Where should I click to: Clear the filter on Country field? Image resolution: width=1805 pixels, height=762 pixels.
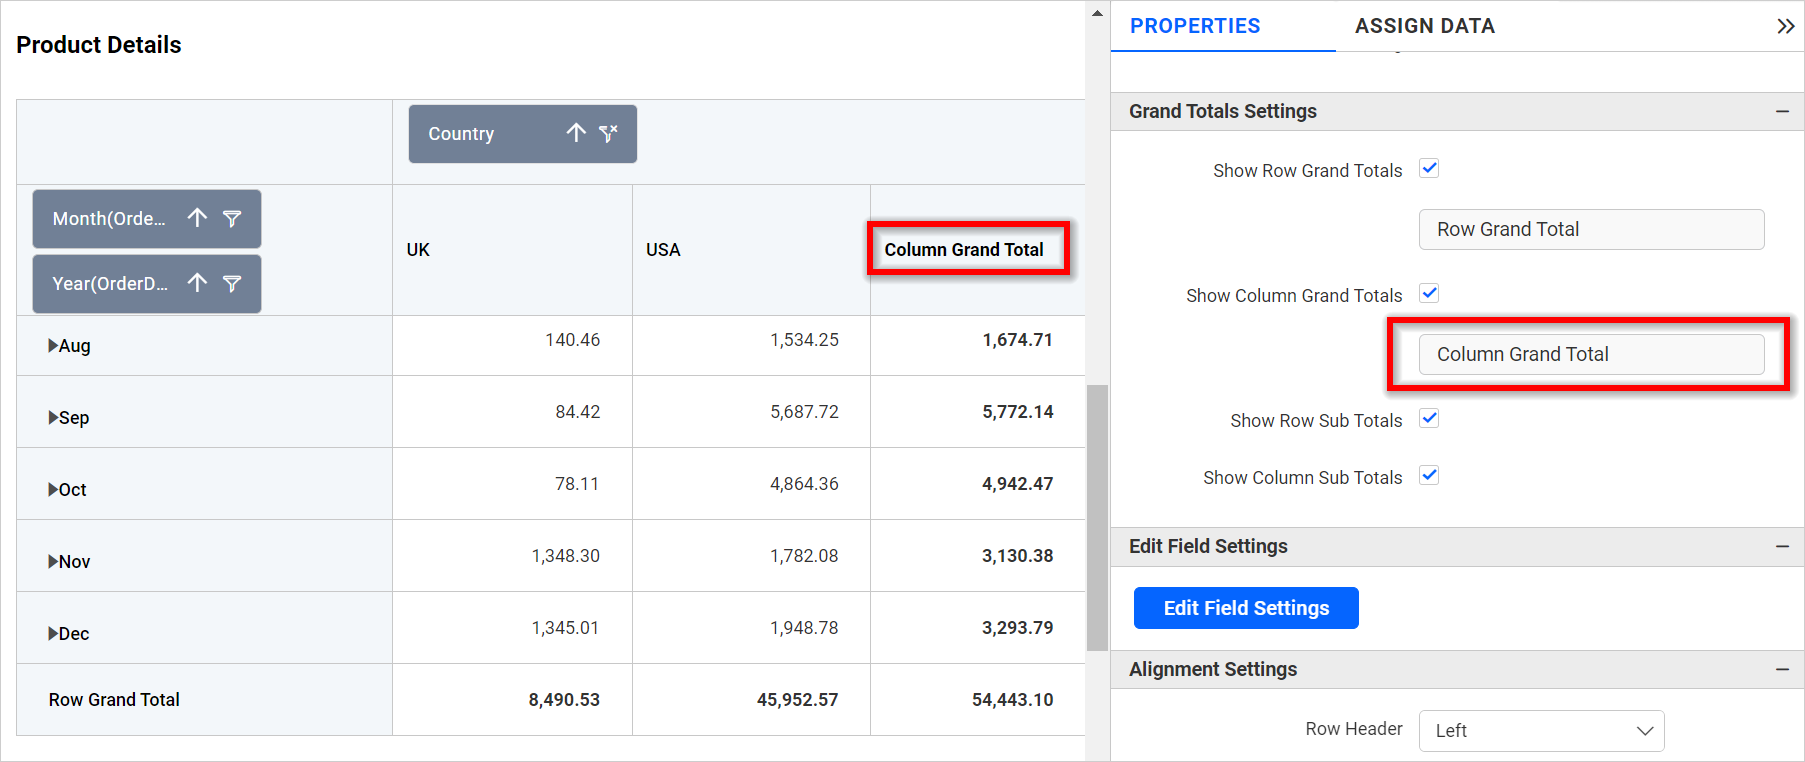click(608, 133)
